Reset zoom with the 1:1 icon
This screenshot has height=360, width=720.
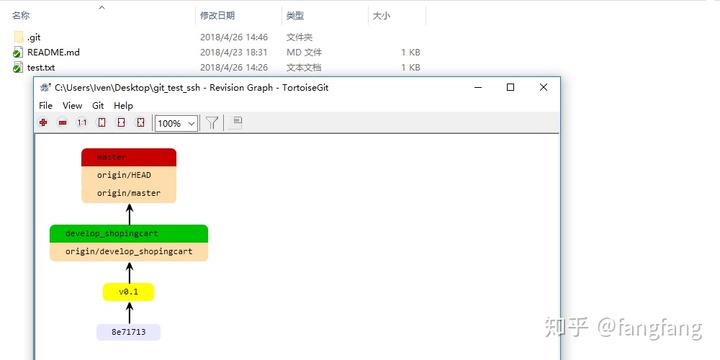click(82, 123)
